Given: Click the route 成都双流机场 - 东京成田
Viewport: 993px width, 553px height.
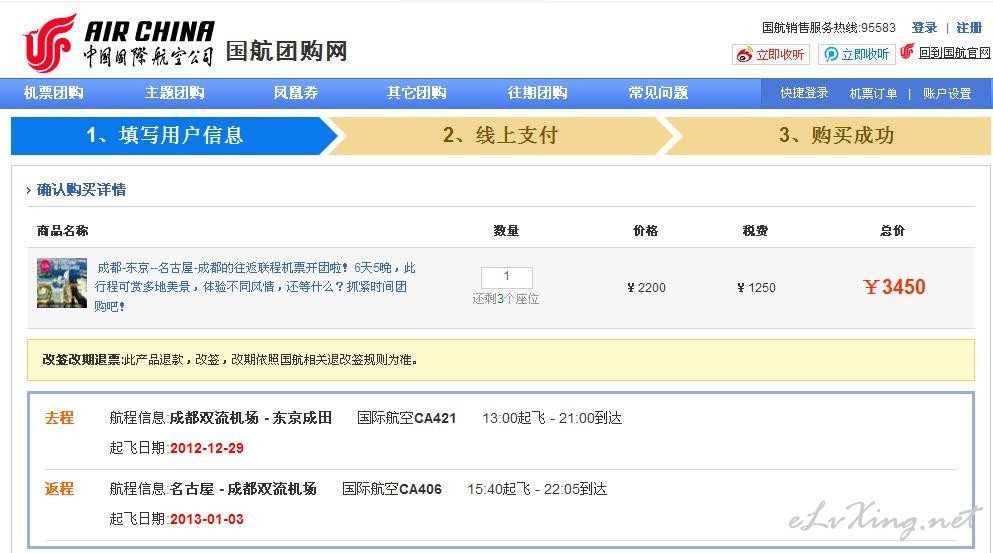Looking at the screenshot, I should (251, 418).
